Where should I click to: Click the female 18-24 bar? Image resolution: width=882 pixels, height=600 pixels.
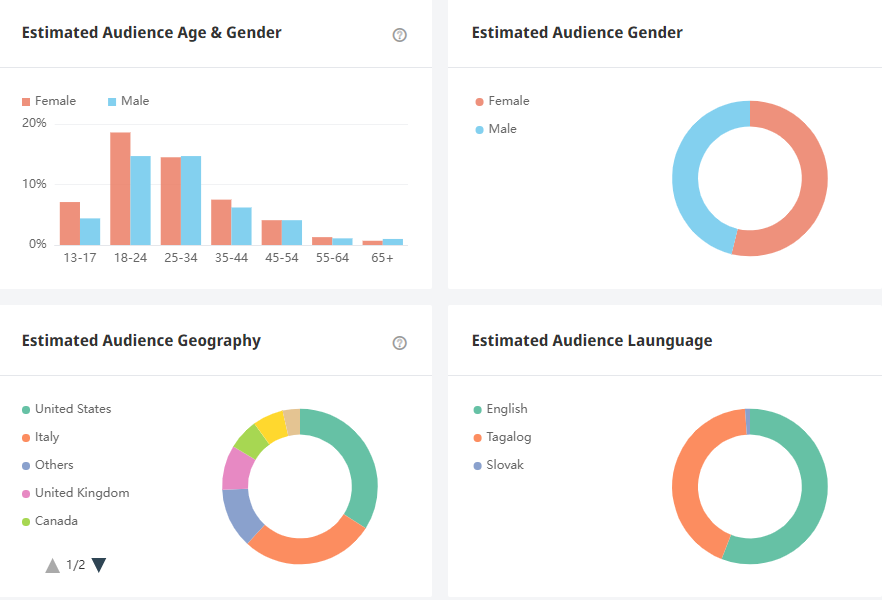120,190
